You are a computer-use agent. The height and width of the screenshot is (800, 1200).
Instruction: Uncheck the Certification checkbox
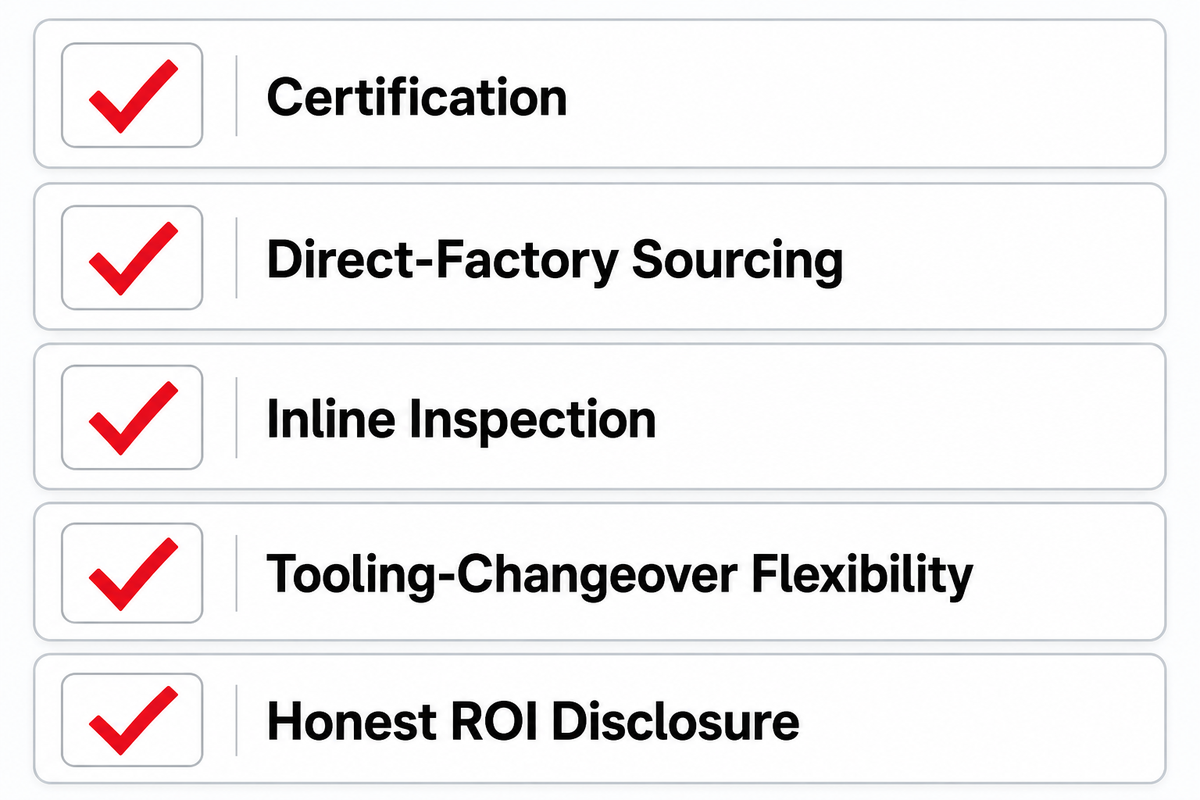[x=132, y=95]
